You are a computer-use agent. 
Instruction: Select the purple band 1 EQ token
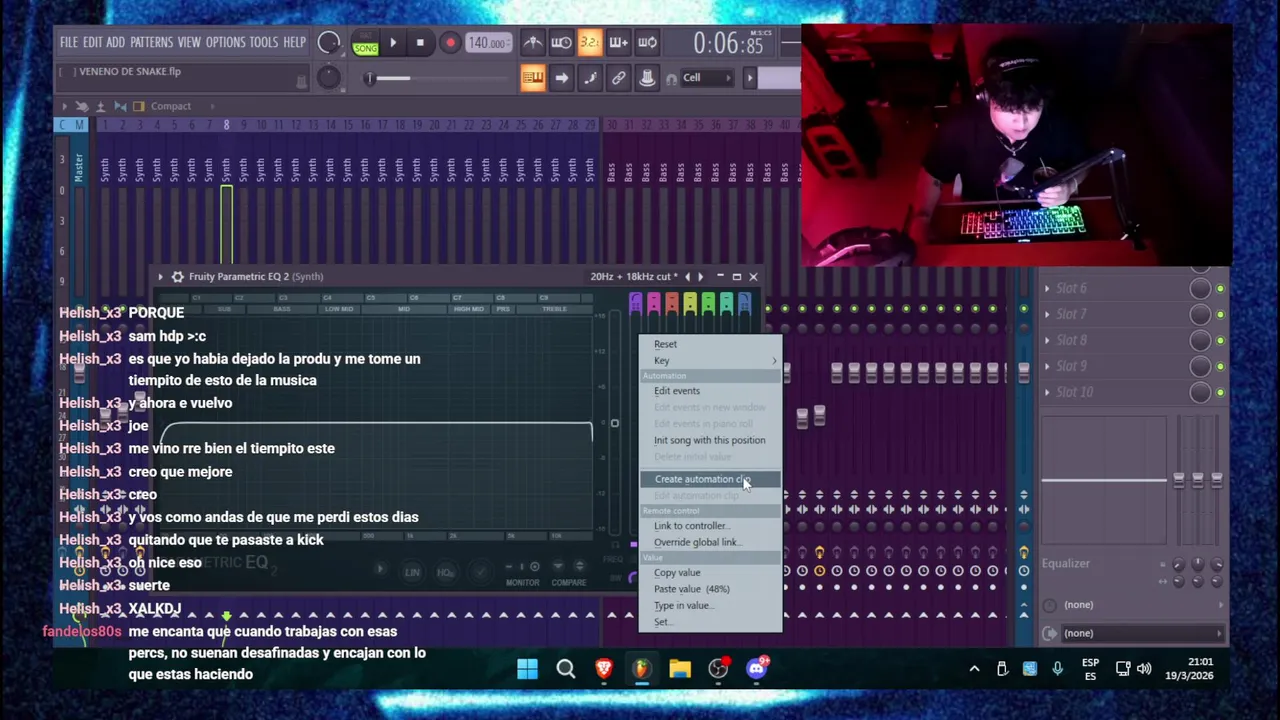pos(635,302)
